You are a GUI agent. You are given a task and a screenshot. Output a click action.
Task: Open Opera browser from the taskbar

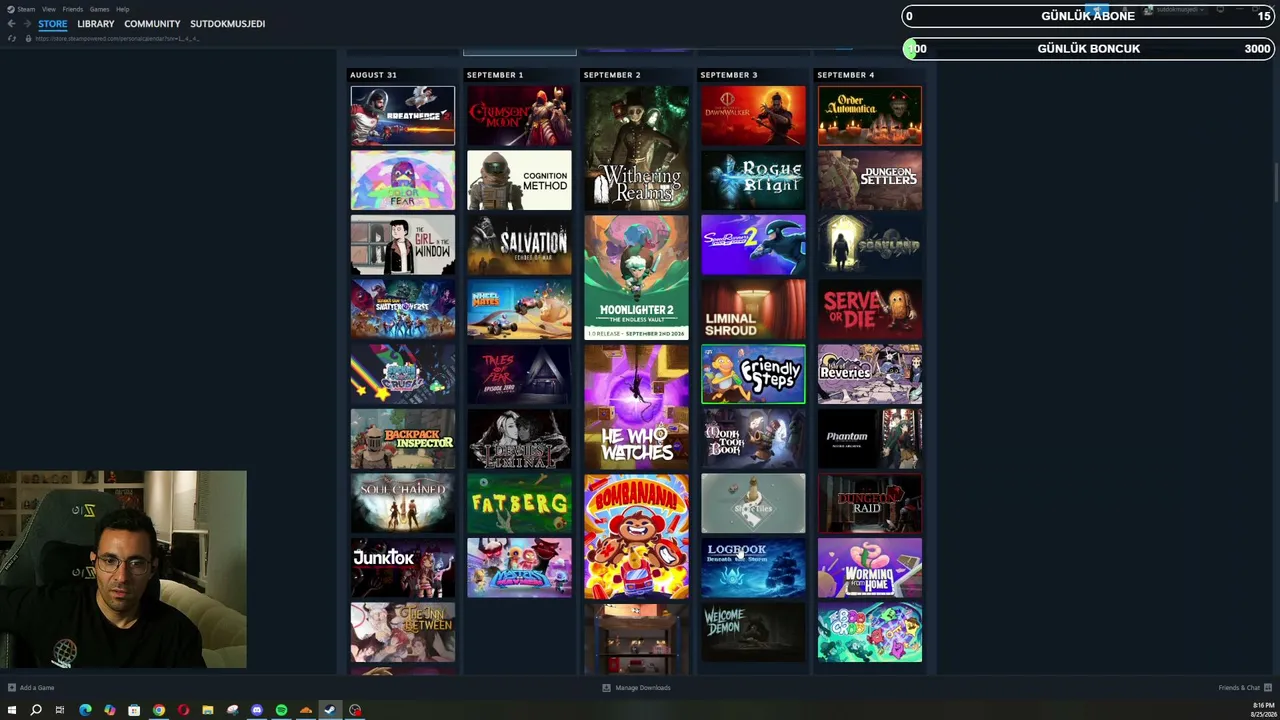point(183,710)
